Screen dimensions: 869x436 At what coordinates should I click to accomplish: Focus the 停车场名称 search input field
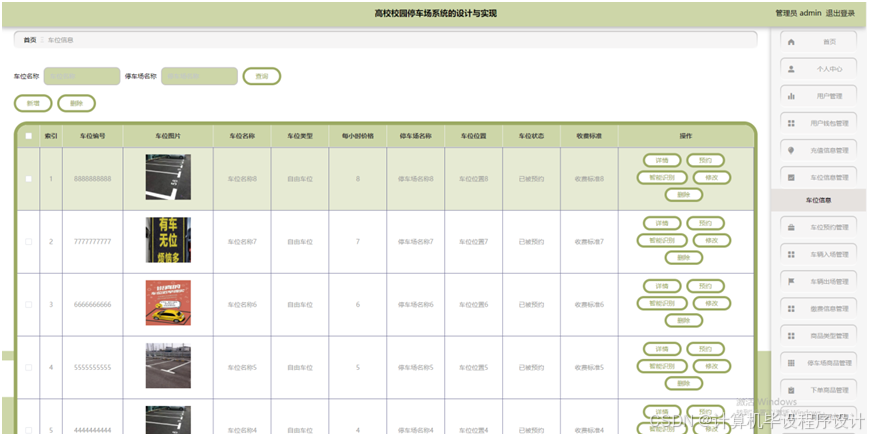[x=200, y=76]
